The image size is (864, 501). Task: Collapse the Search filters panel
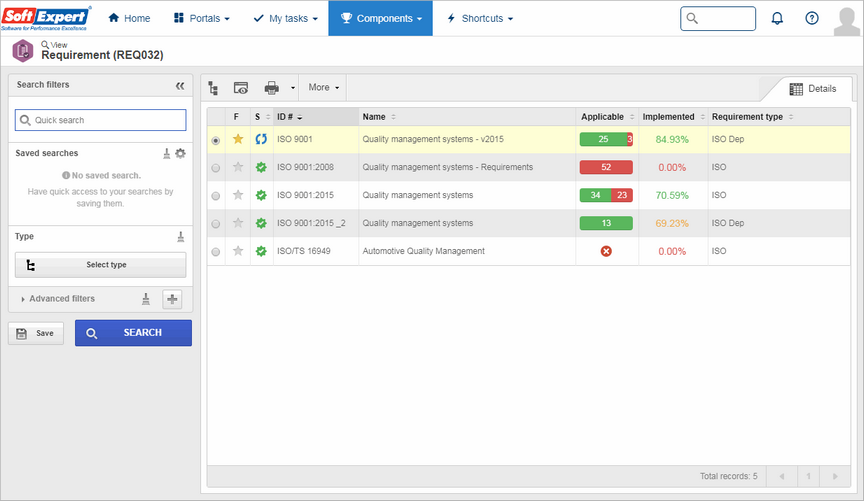(180, 85)
